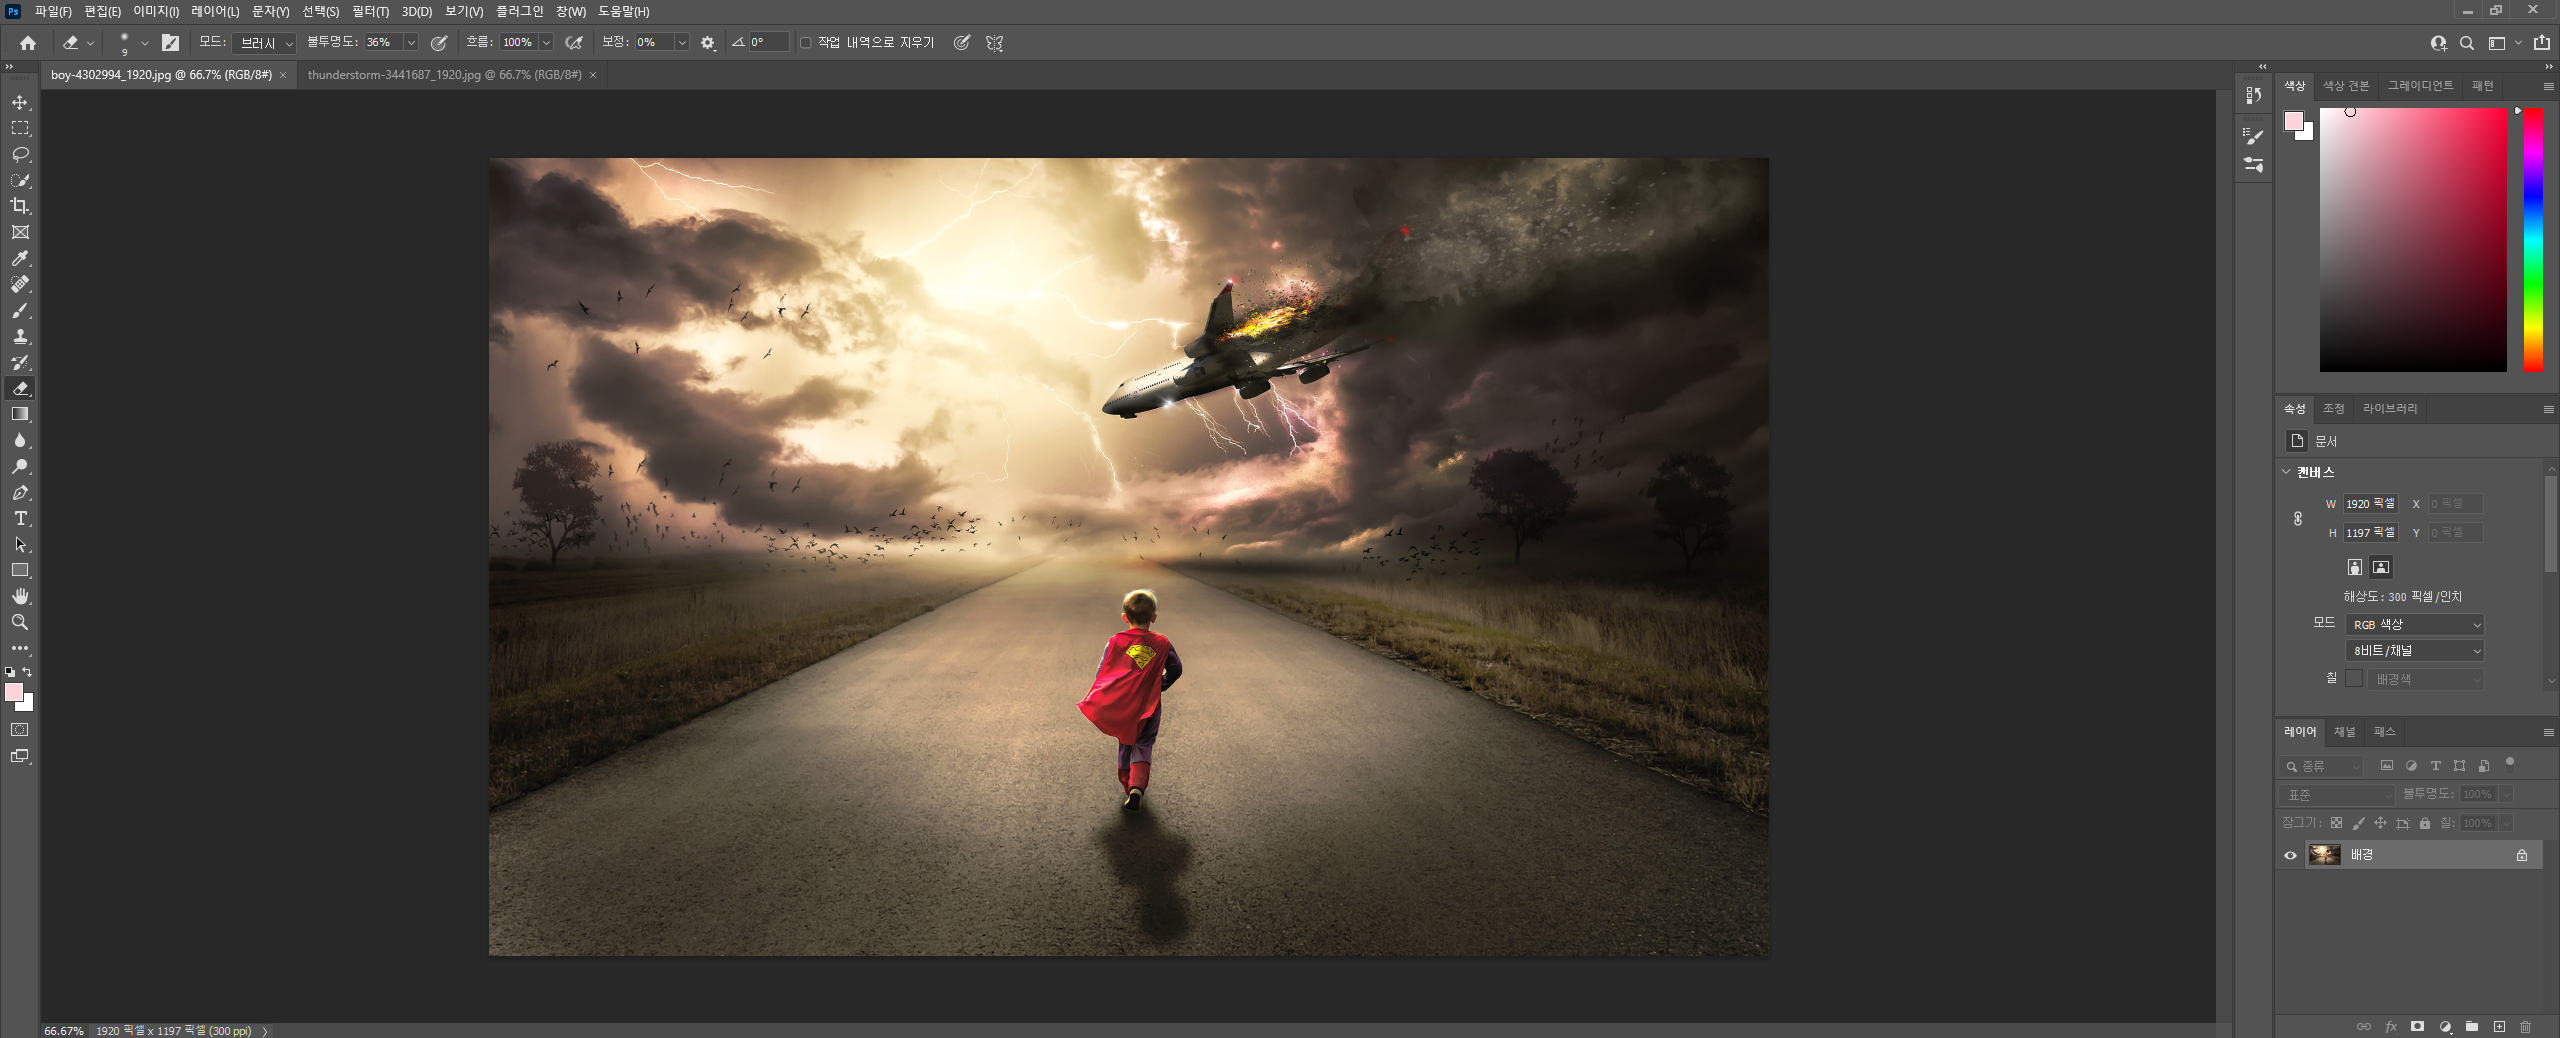Select the Spot Healing Brush tool
Screen dimensions: 2560x1038
pyautogui.click(x=20, y=284)
